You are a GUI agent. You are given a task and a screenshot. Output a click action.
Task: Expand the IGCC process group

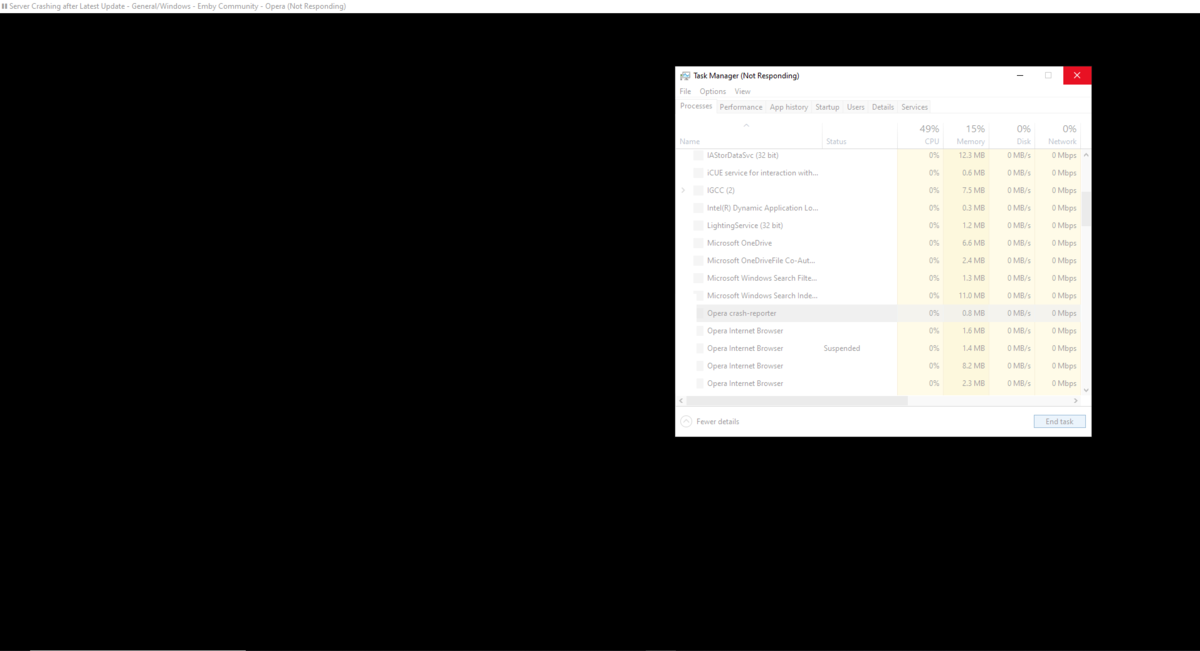(x=683, y=190)
